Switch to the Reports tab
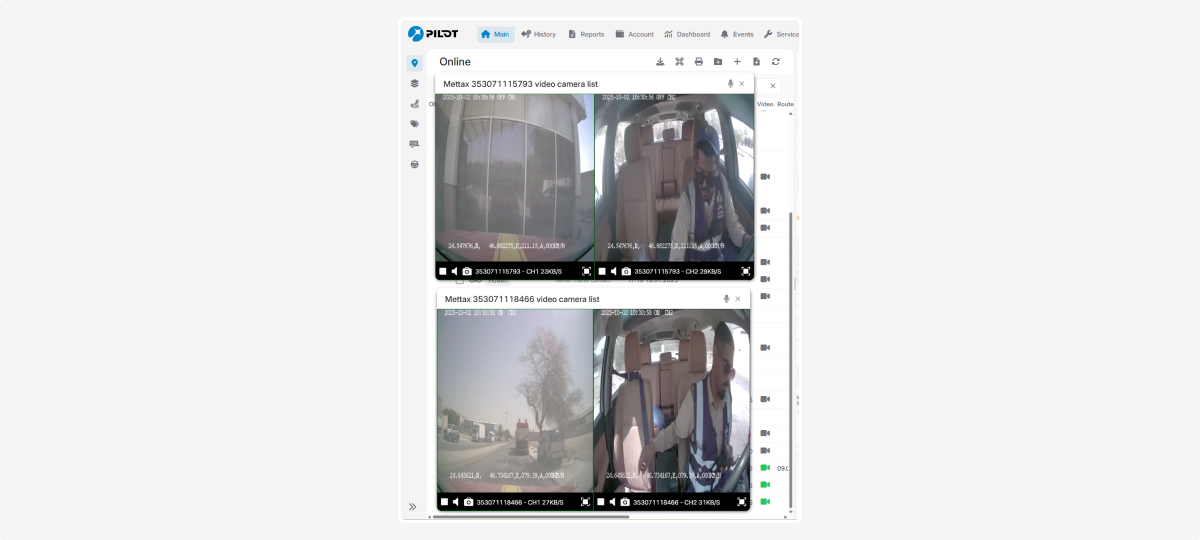The image size is (1200, 540). tap(586, 34)
